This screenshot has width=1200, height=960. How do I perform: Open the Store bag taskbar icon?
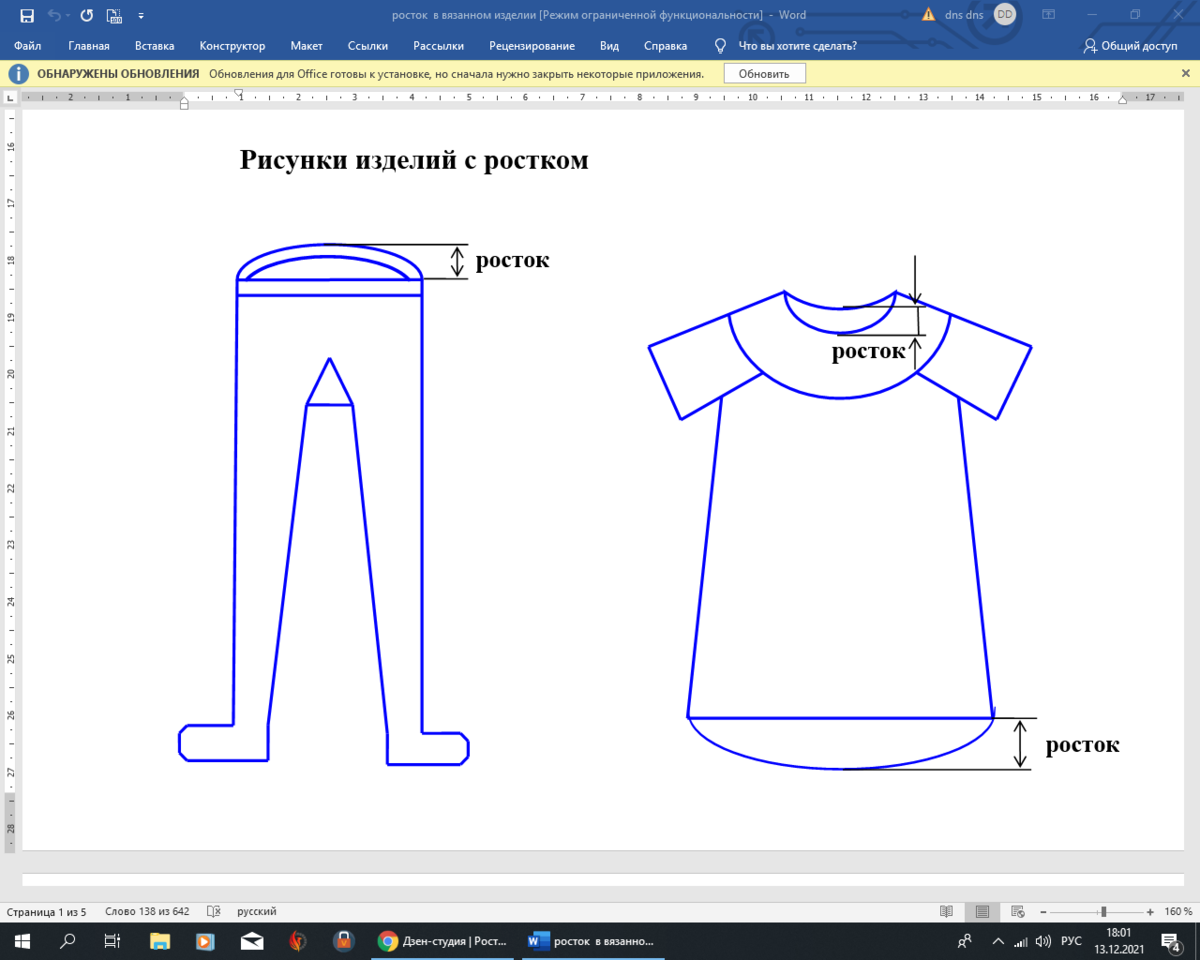(x=343, y=941)
